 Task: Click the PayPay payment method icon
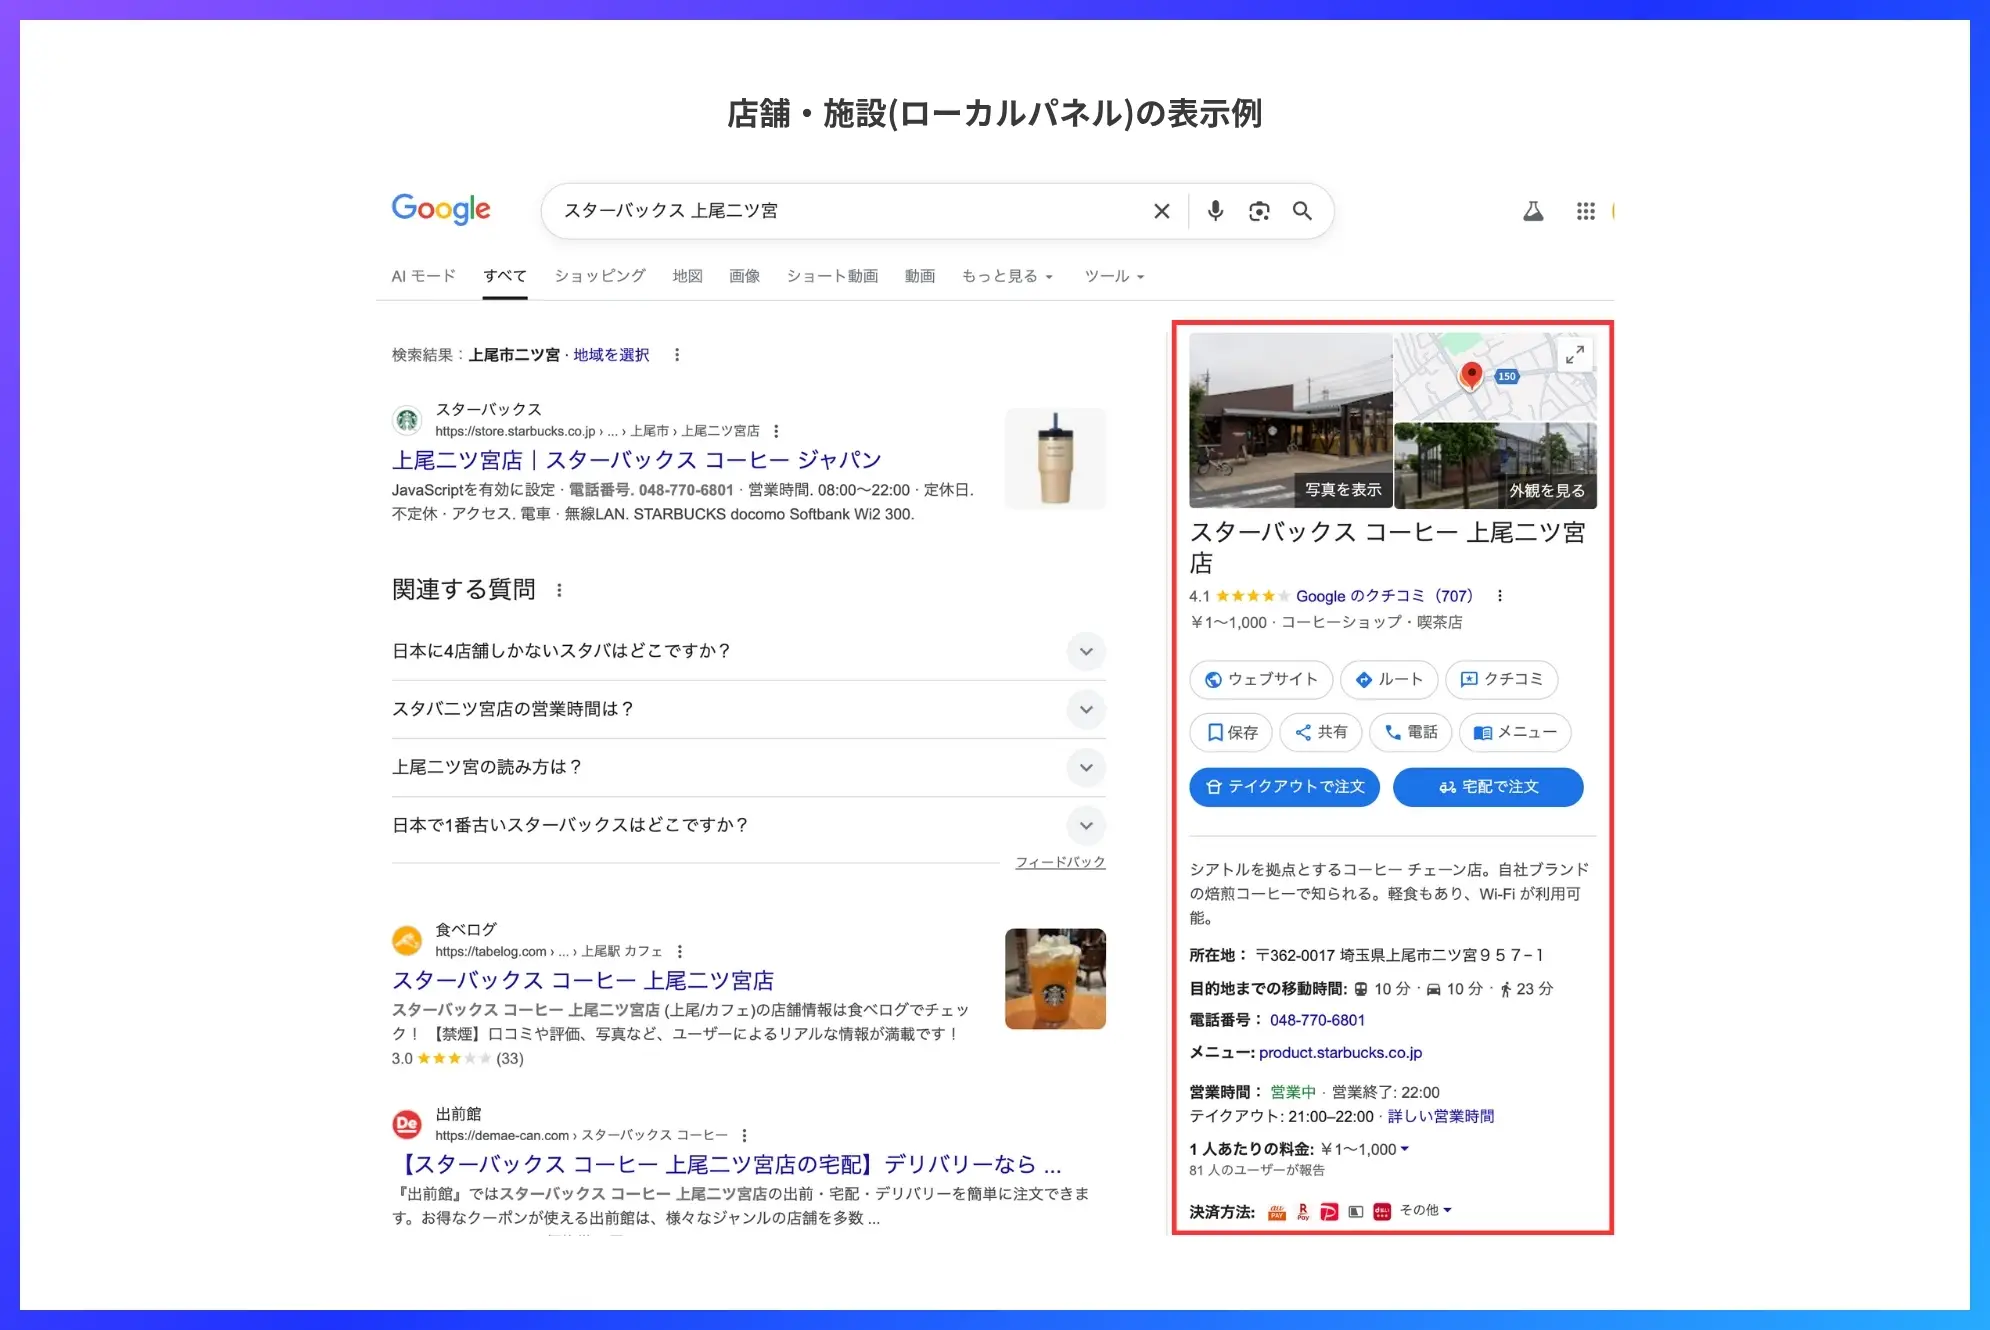(1329, 1211)
